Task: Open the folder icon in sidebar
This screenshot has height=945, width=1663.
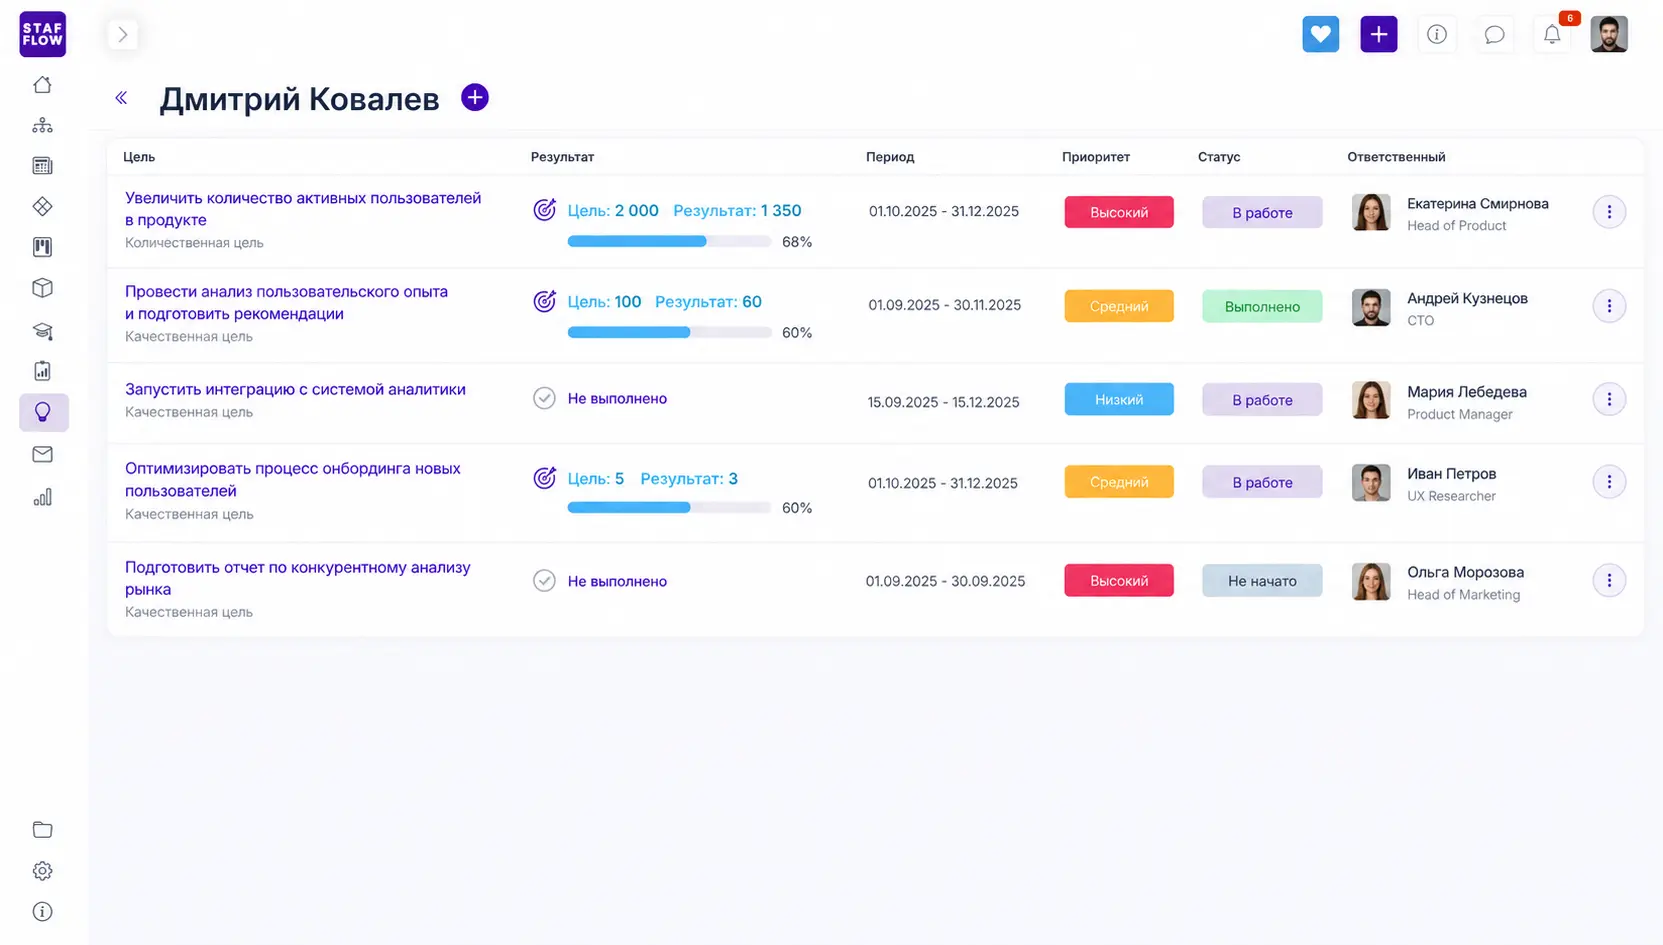Action: tap(42, 829)
